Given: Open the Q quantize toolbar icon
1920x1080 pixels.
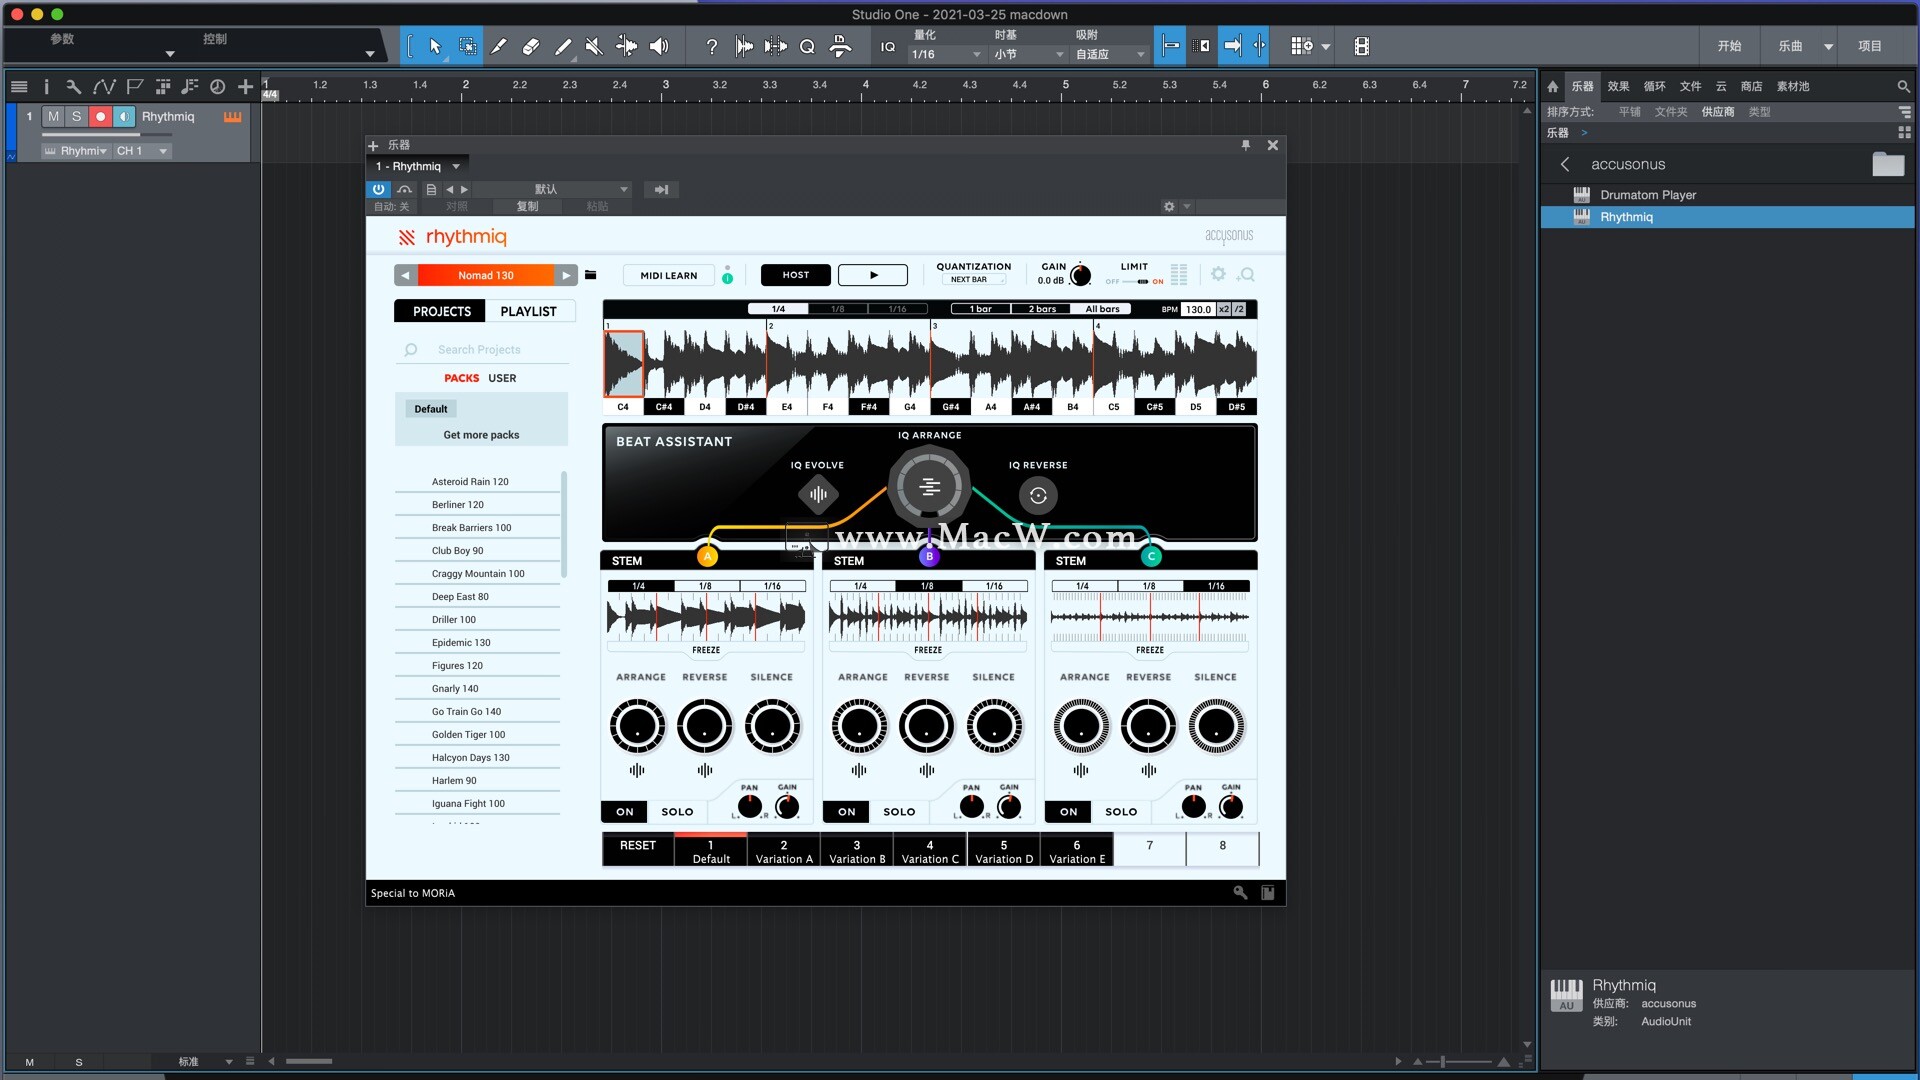Looking at the screenshot, I should point(807,46).
